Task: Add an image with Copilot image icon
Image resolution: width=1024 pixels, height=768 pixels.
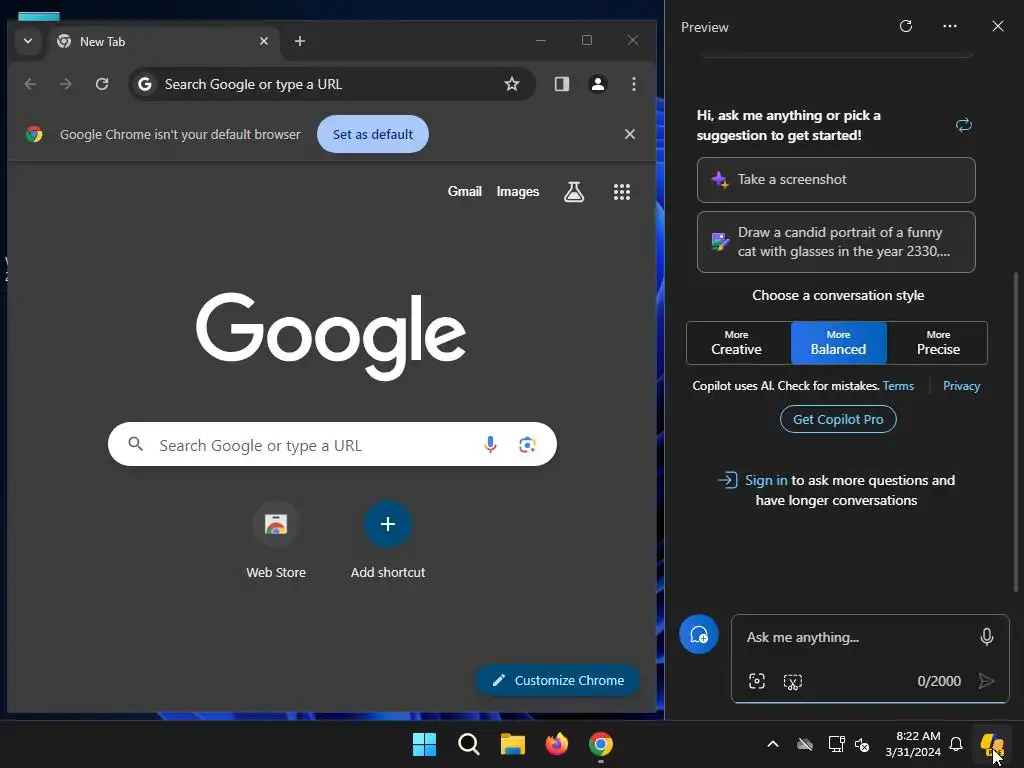Action: click(757, 681)
